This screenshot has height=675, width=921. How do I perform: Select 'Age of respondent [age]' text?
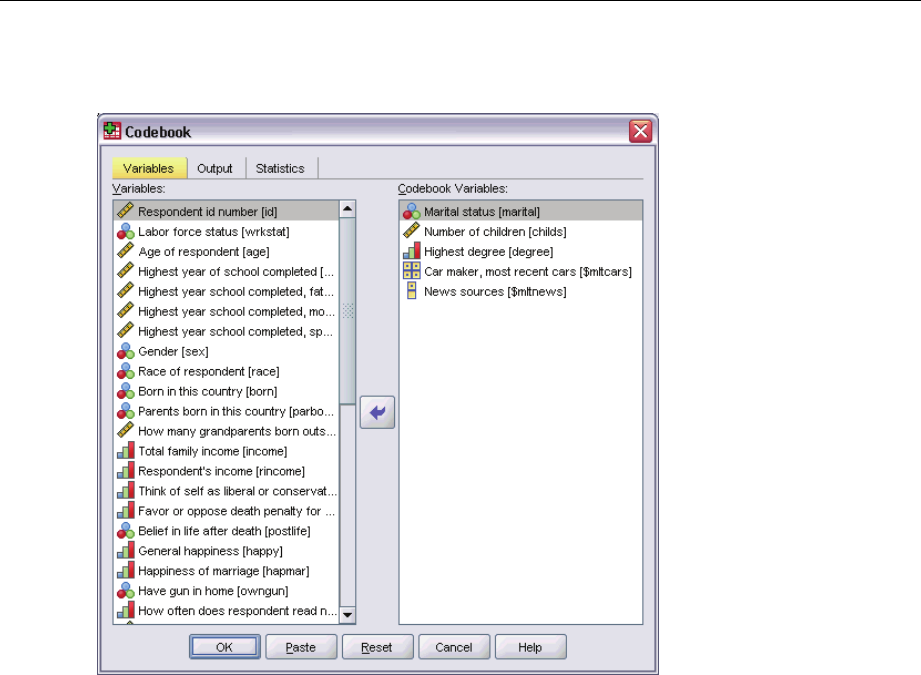[204, 251]
